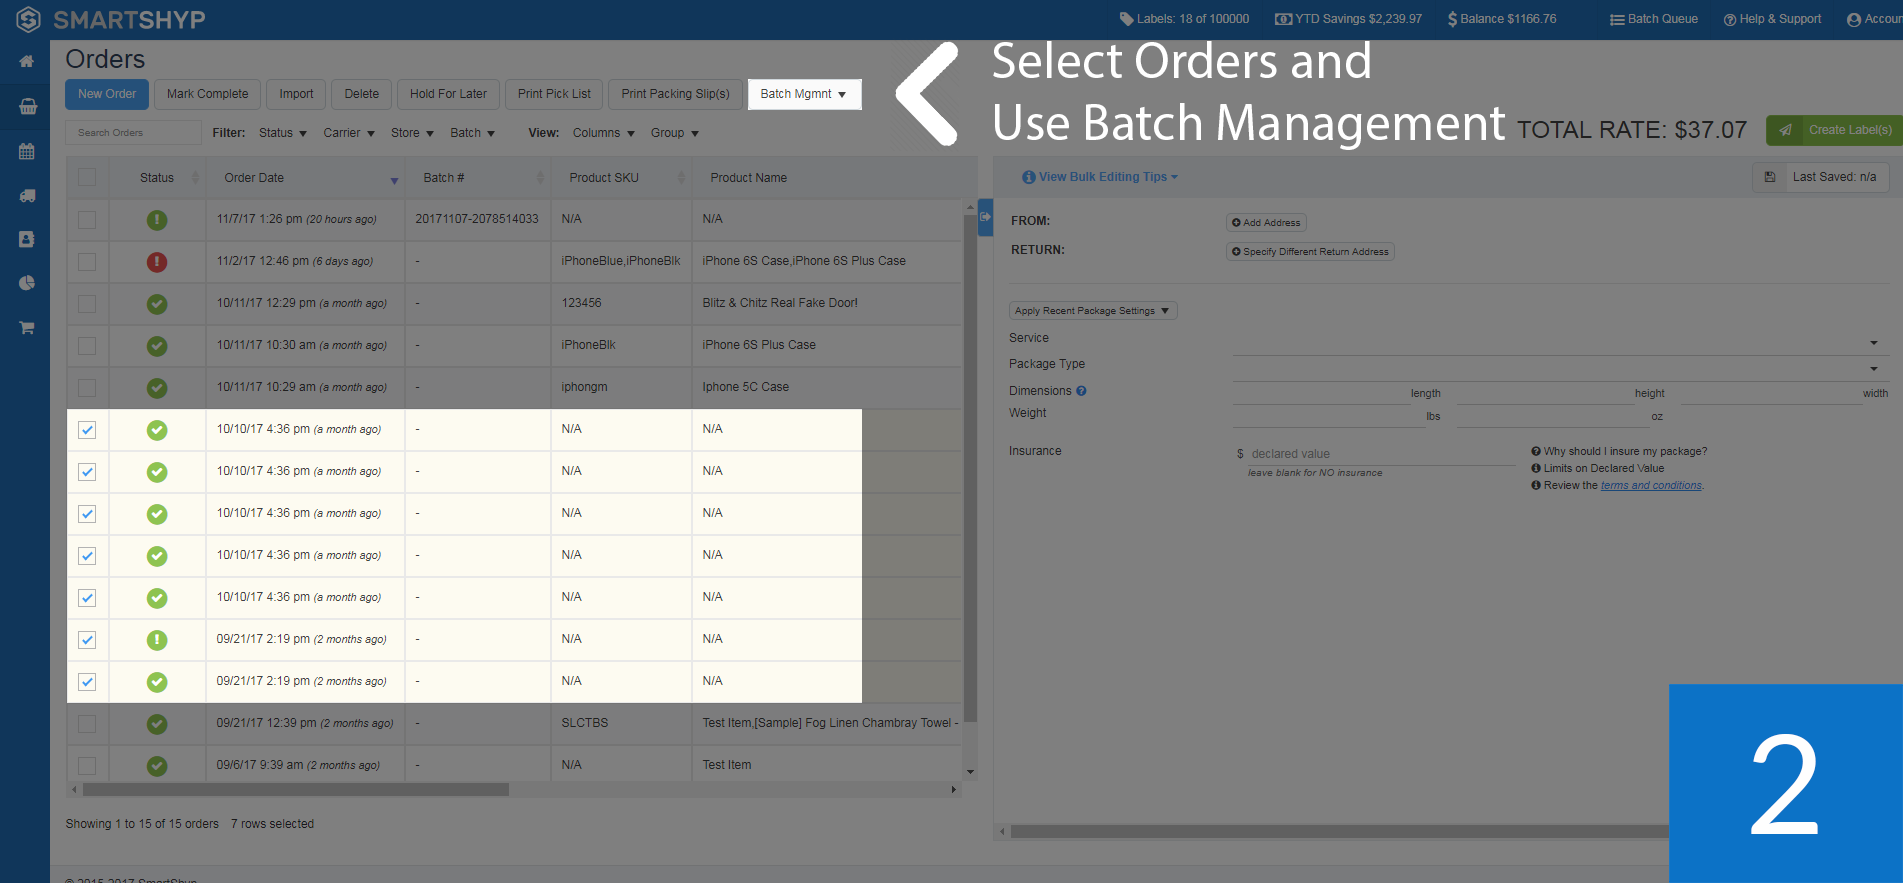
Task: Click the Search Orders input field
Action: point(134,133)
